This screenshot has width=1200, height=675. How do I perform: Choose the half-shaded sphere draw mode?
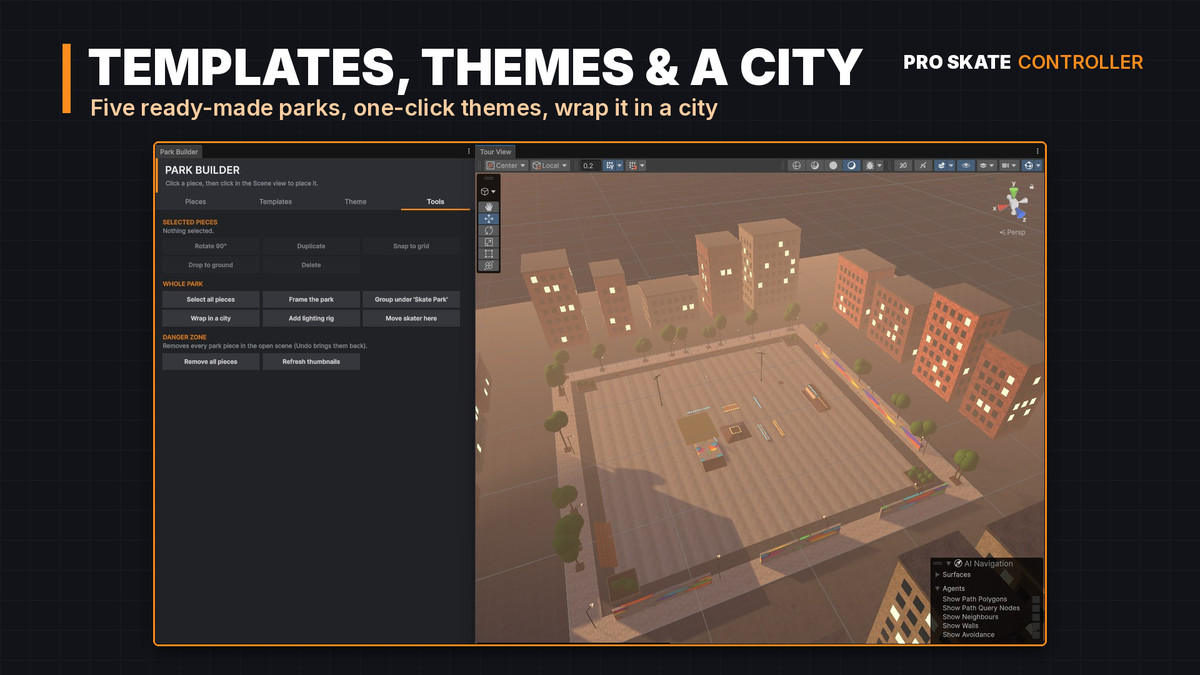tap(815, 166)
